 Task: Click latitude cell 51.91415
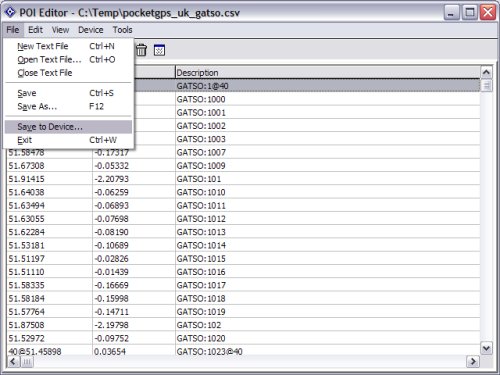(49, 179)
